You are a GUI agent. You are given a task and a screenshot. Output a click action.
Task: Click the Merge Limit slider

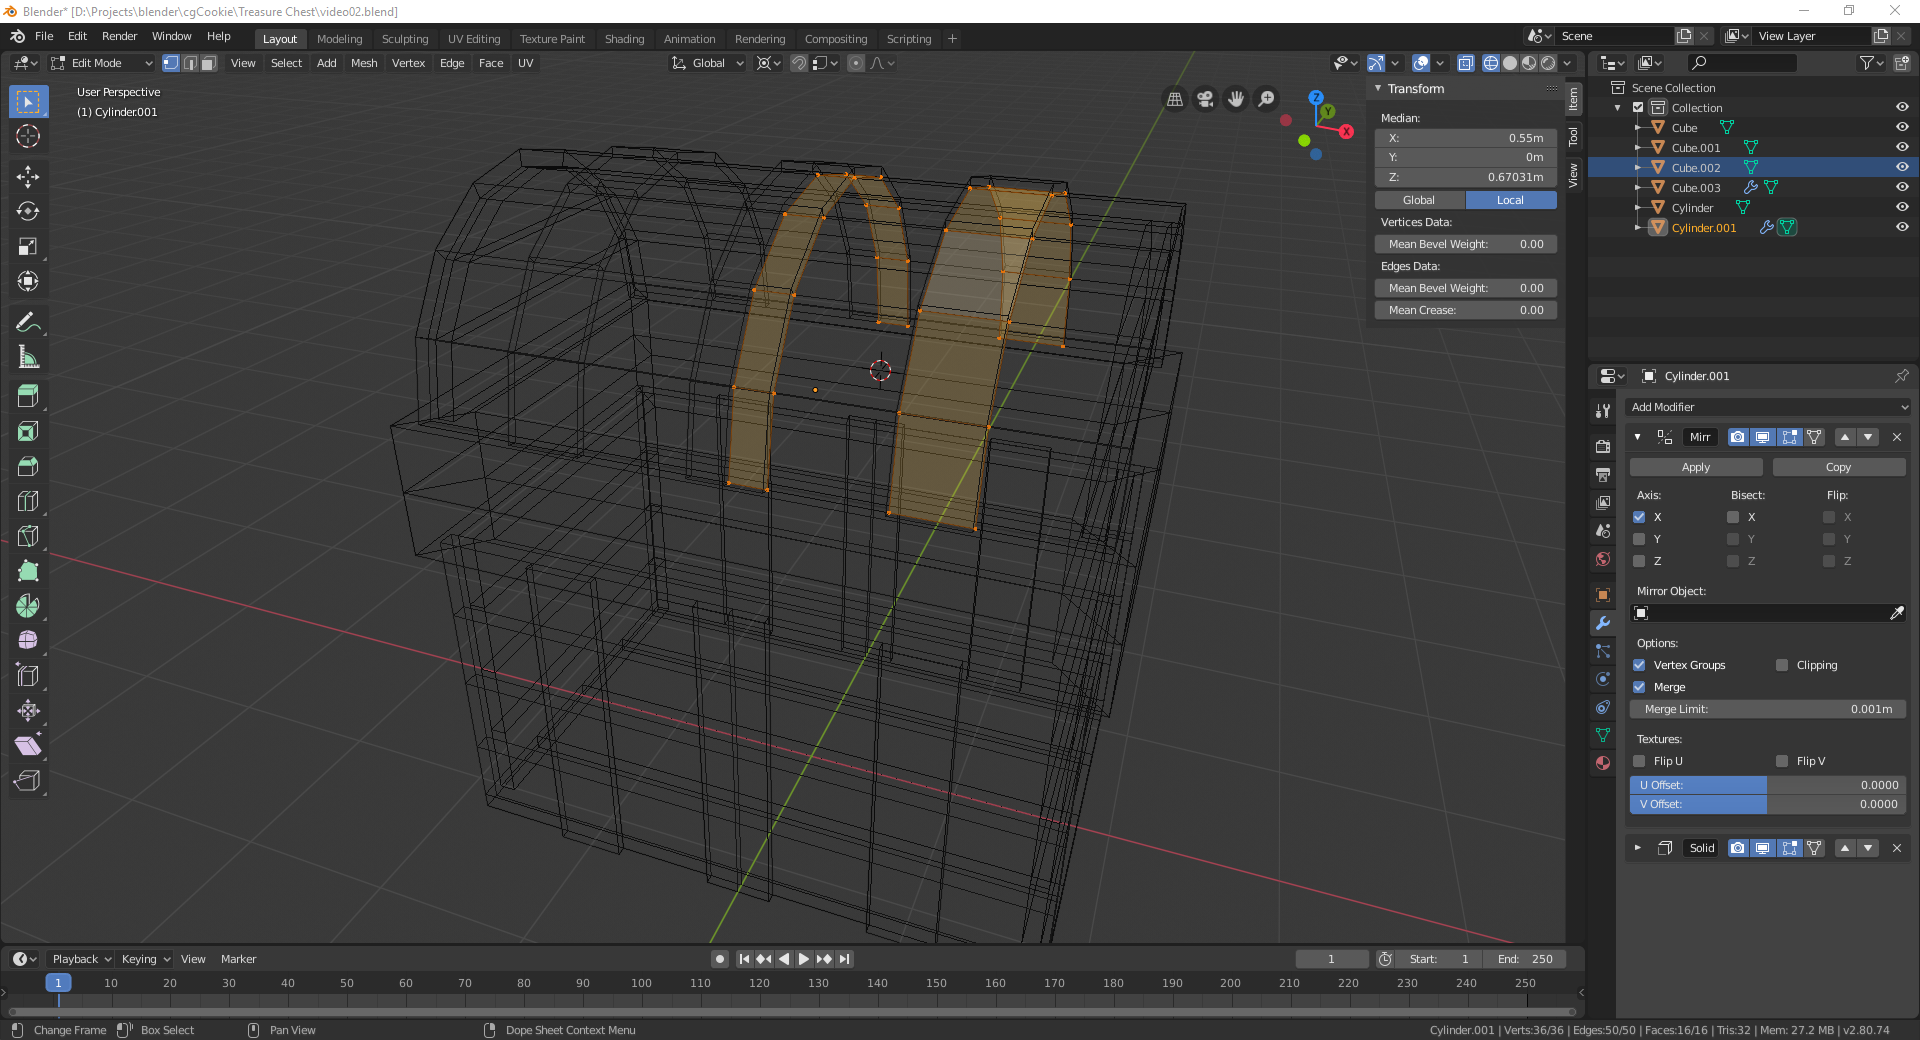click(x=1767, y=709)
